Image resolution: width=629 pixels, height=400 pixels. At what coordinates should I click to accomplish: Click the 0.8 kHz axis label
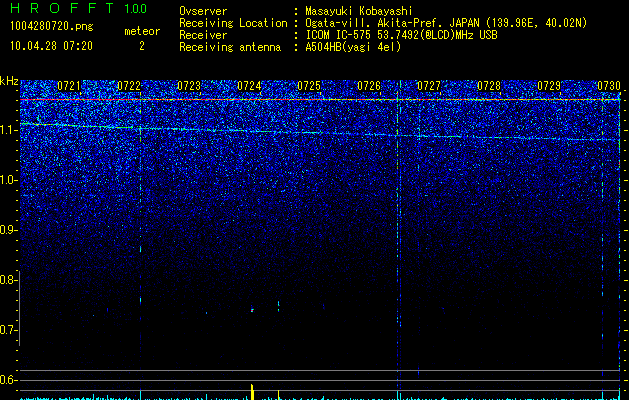[x=8, y=280]
